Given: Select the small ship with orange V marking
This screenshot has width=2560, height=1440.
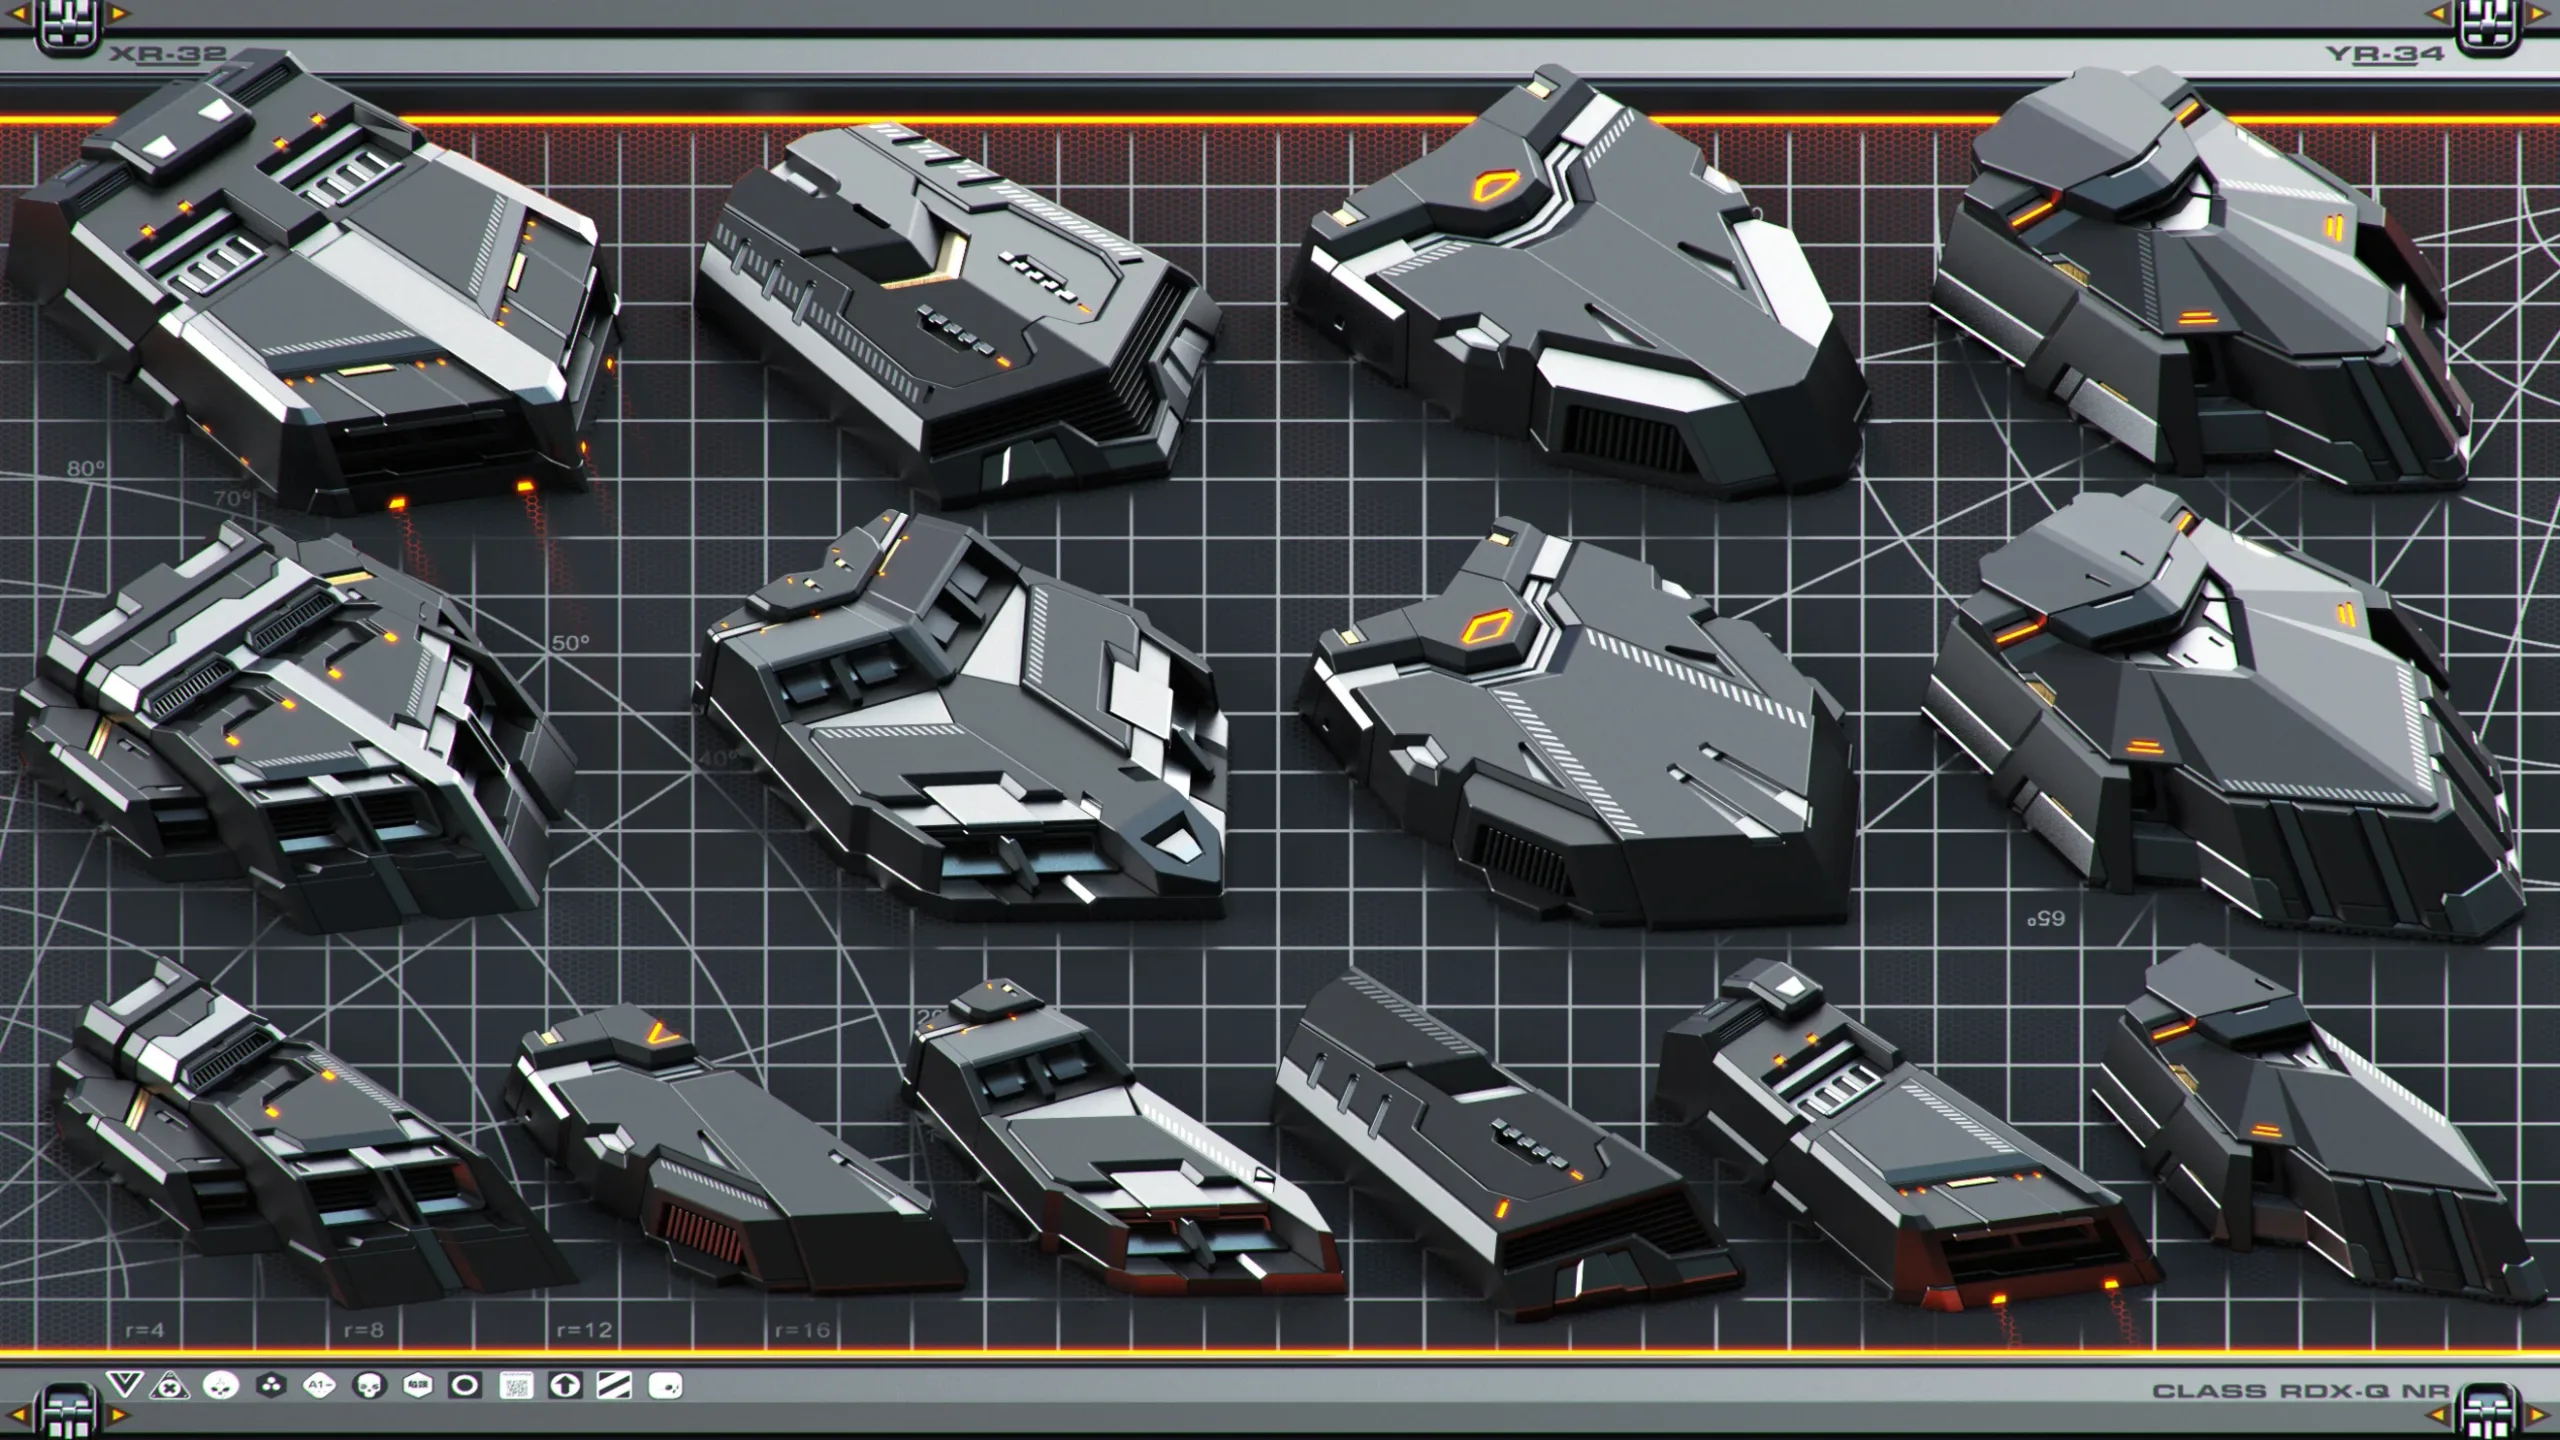Looking at the screenshot, I should (735, 1150).
